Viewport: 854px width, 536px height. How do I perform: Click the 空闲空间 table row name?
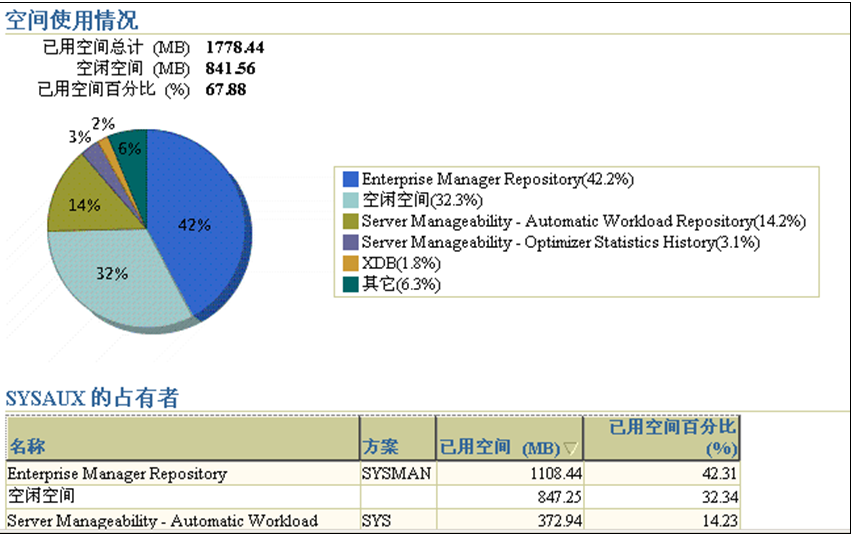point(41,496)
